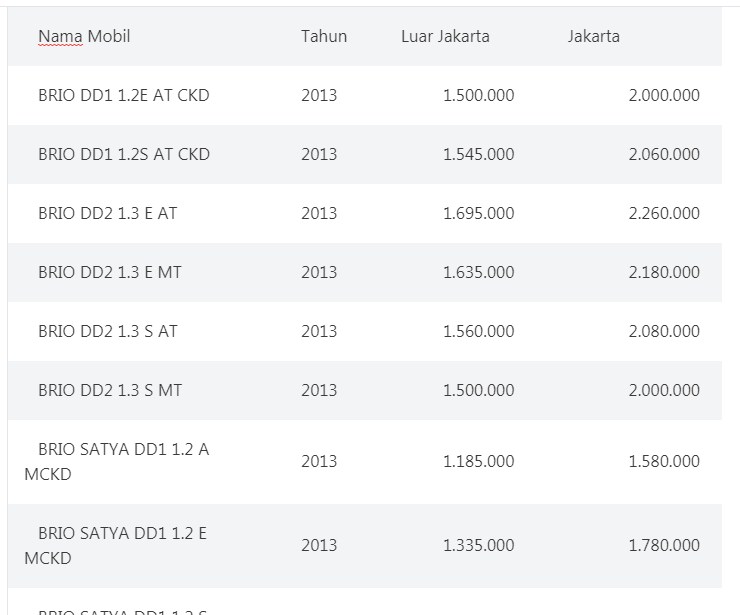The height and width of the screenshot is (615, 740).
Task: Click year 2013 in BRIO DD2 1.3 E AT row
Action: 319,213
